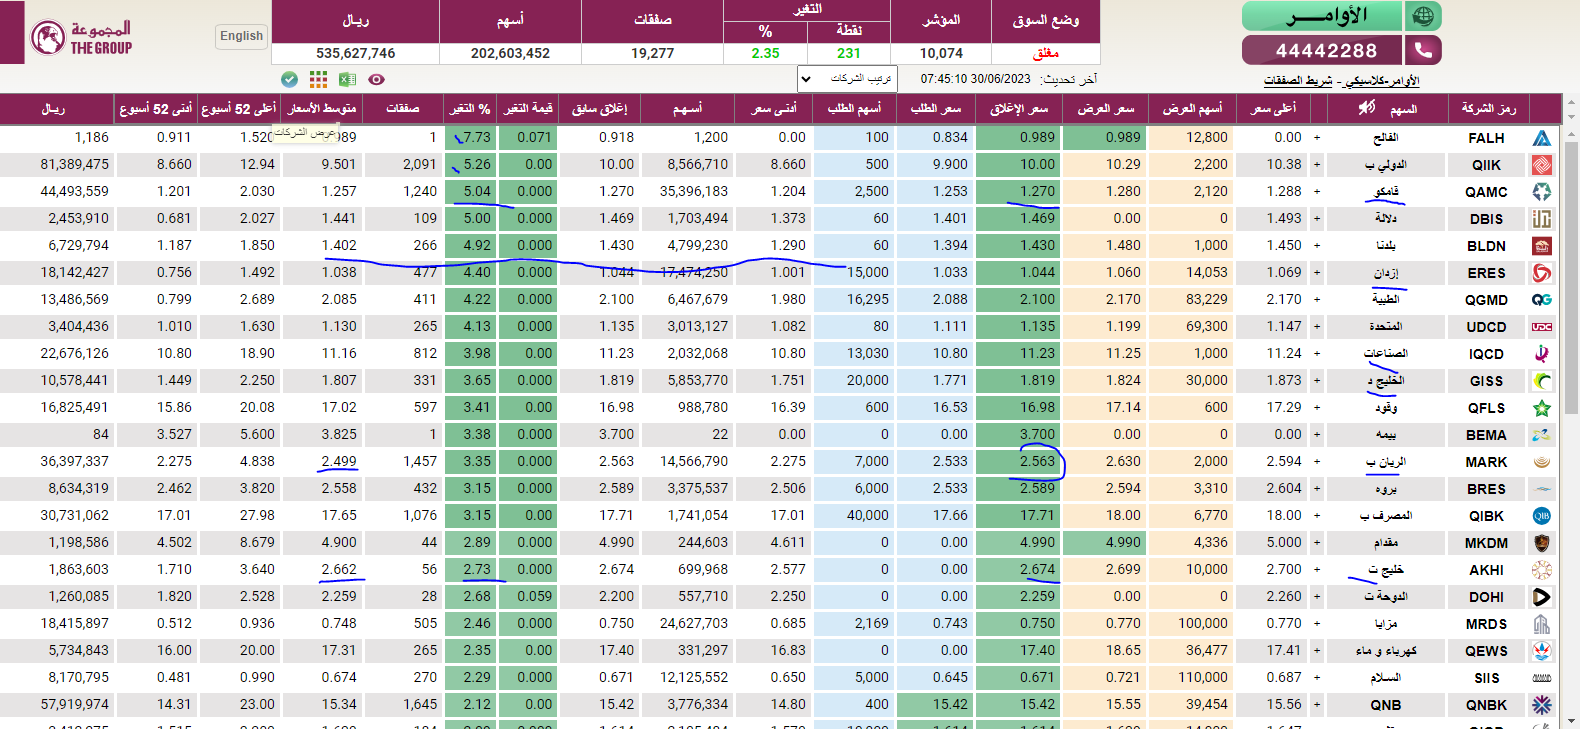
Task: Click the ERES company logo icon
Action: tap(1542, 273)
